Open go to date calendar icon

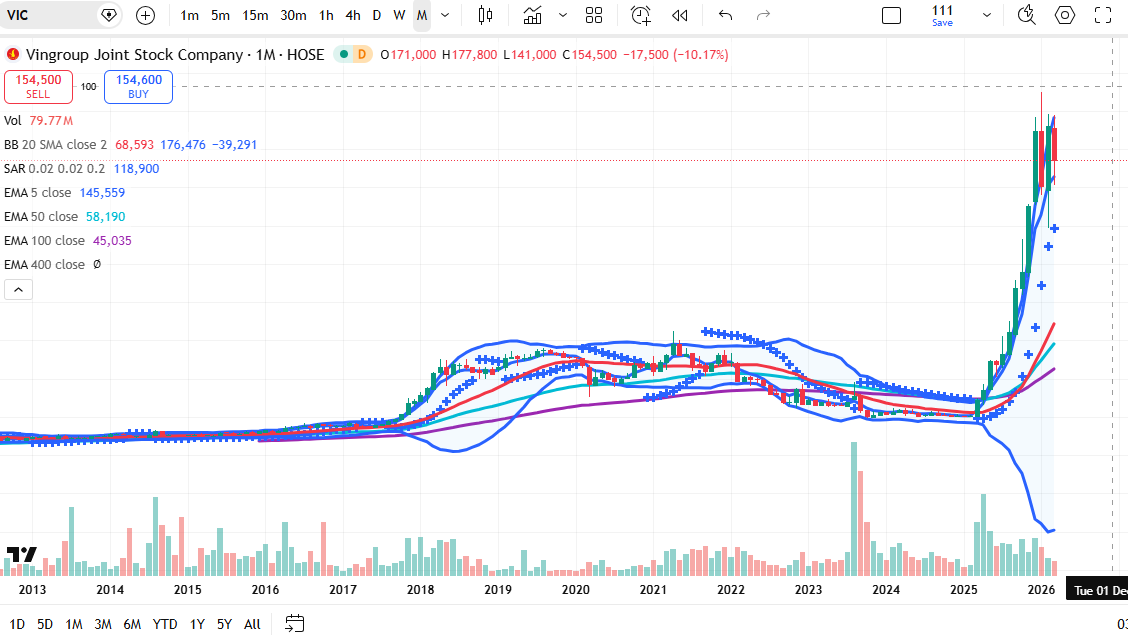coord(295,623)
